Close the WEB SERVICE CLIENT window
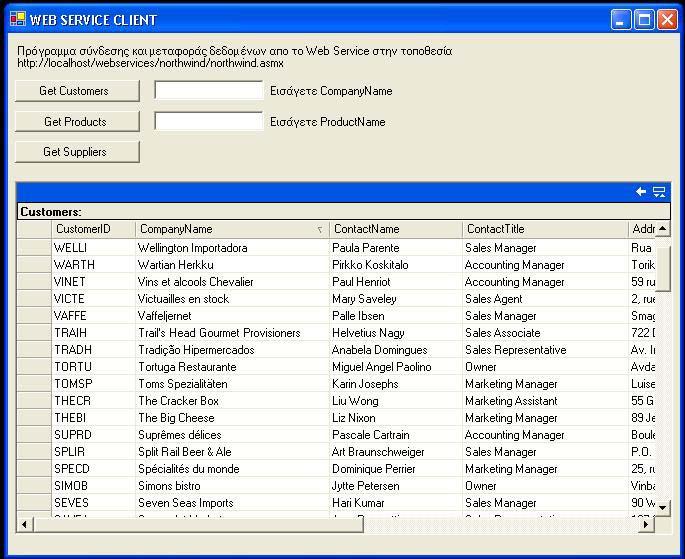 pos(668,20)
